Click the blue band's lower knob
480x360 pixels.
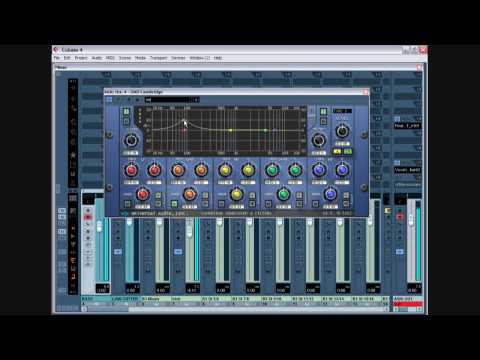coord(331,195)
